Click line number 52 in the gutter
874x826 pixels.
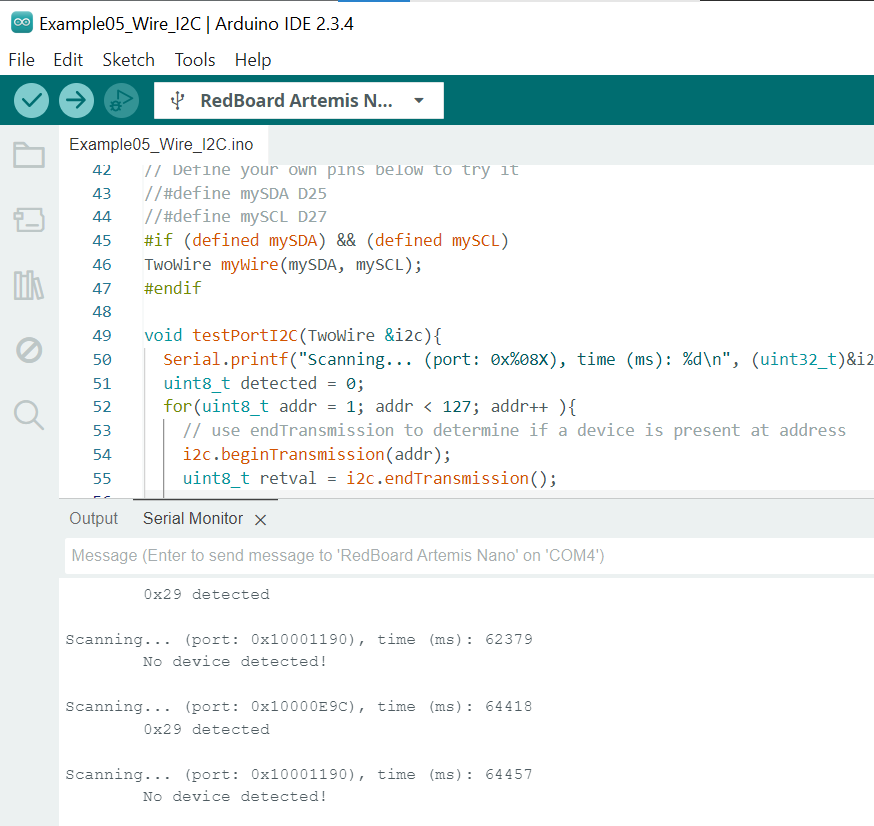[x=102, y=407]
